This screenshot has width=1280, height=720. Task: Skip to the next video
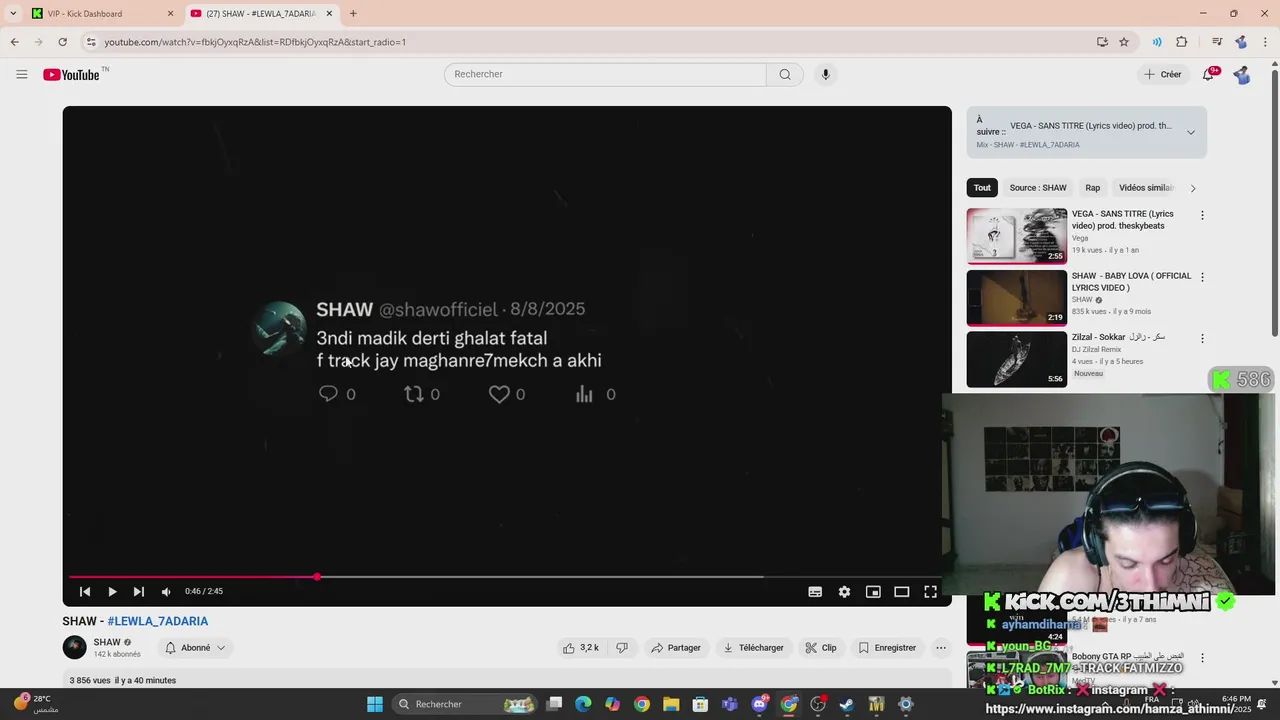click(x=139, y=591)
